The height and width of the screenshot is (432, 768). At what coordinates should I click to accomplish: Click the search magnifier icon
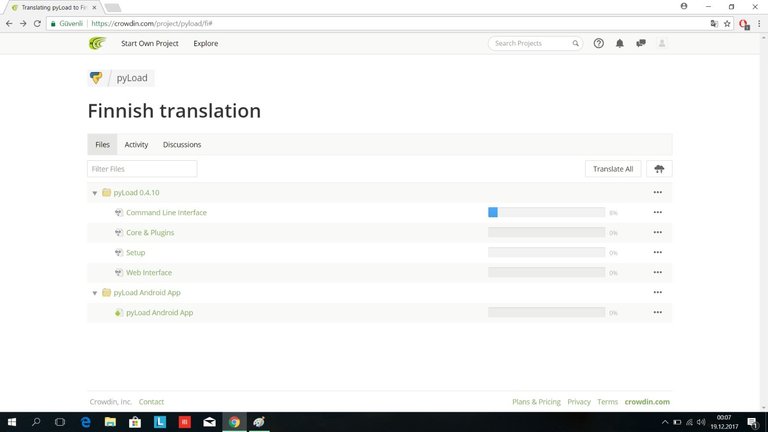pyautogui.click(x=576, y=43)
